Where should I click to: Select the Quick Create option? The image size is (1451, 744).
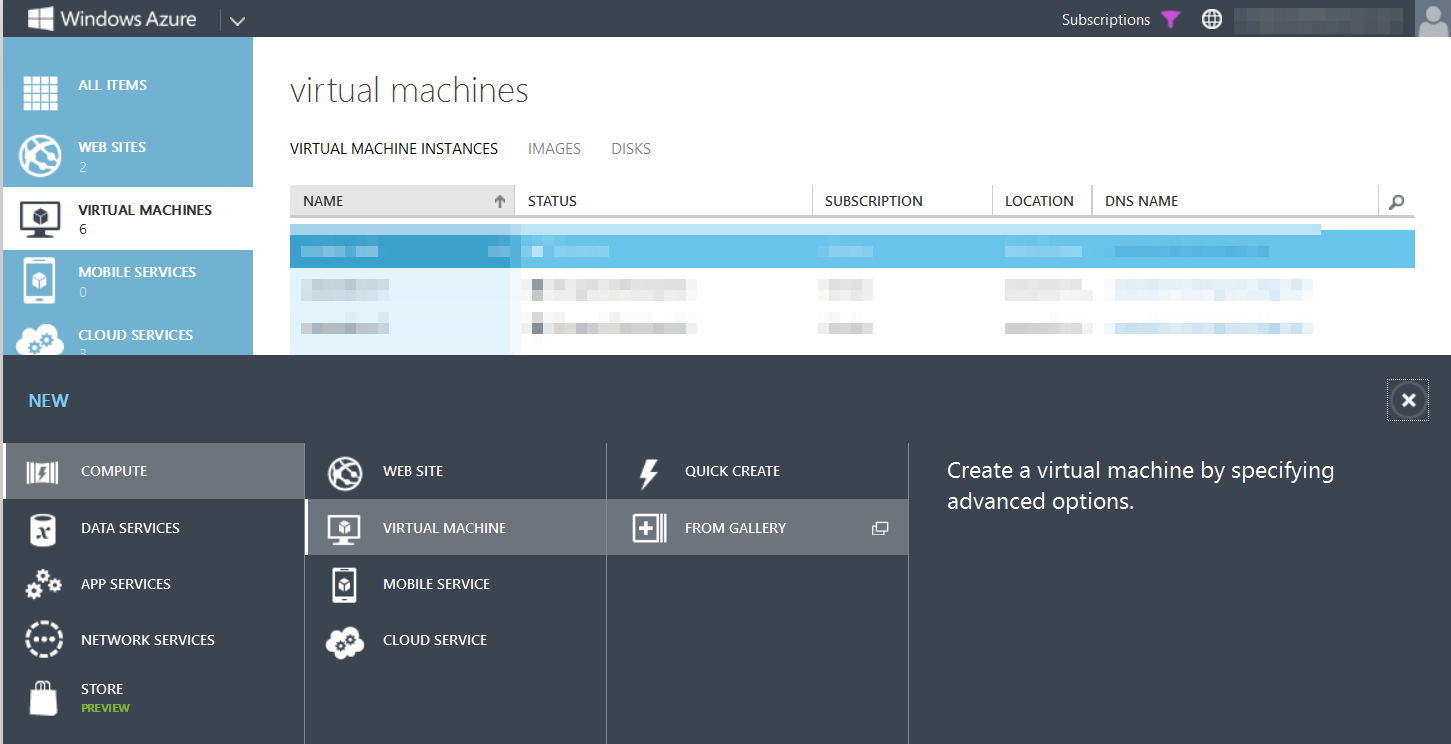pyautogui.click(x=758, y=471)
